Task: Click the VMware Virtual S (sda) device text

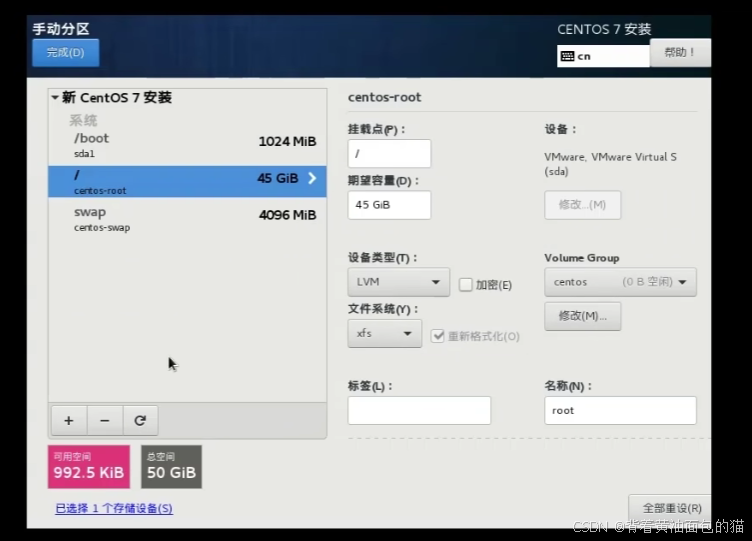Action: pos(610,164)
